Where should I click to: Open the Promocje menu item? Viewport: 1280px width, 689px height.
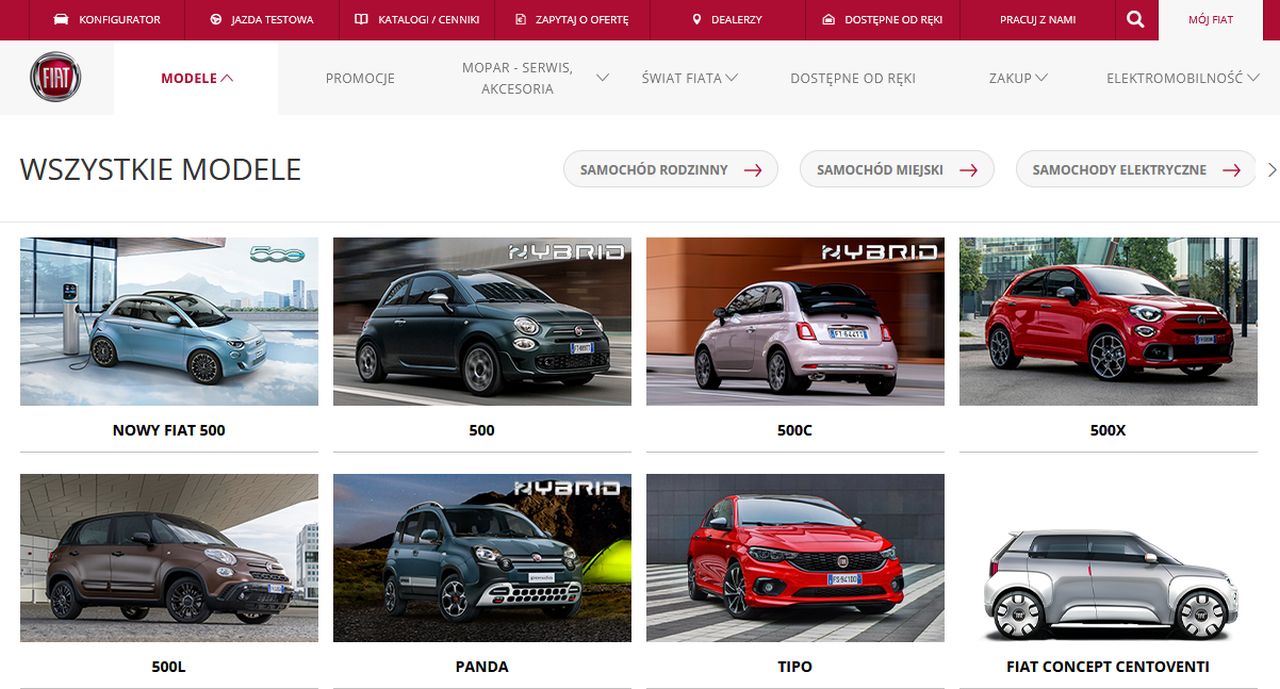tap(360, 78)
